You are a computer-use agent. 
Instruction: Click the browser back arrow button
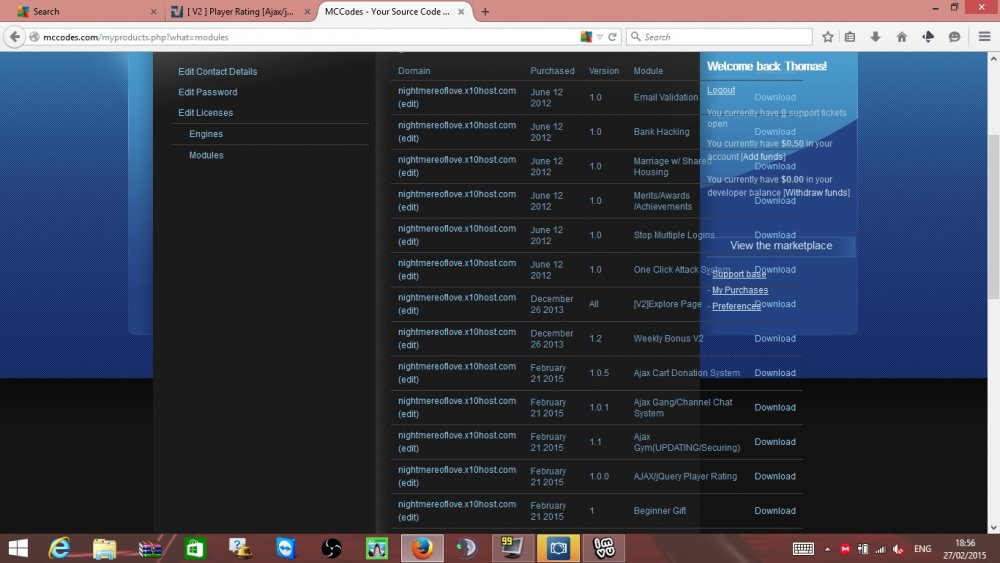15,37
